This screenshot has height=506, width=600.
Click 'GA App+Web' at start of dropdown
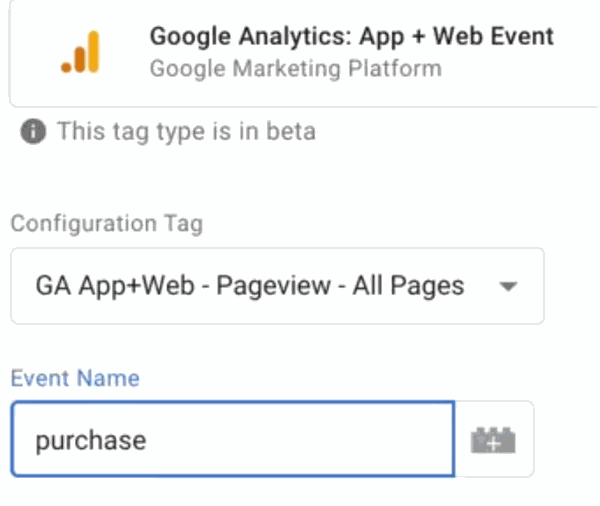point(99,286)
